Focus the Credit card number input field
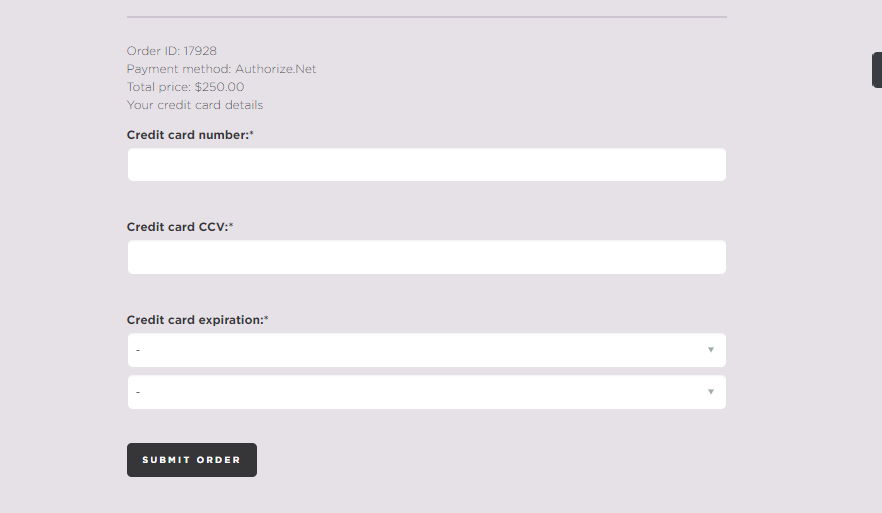Viewport: 882px width, 513px height. [x=426, y=164]
